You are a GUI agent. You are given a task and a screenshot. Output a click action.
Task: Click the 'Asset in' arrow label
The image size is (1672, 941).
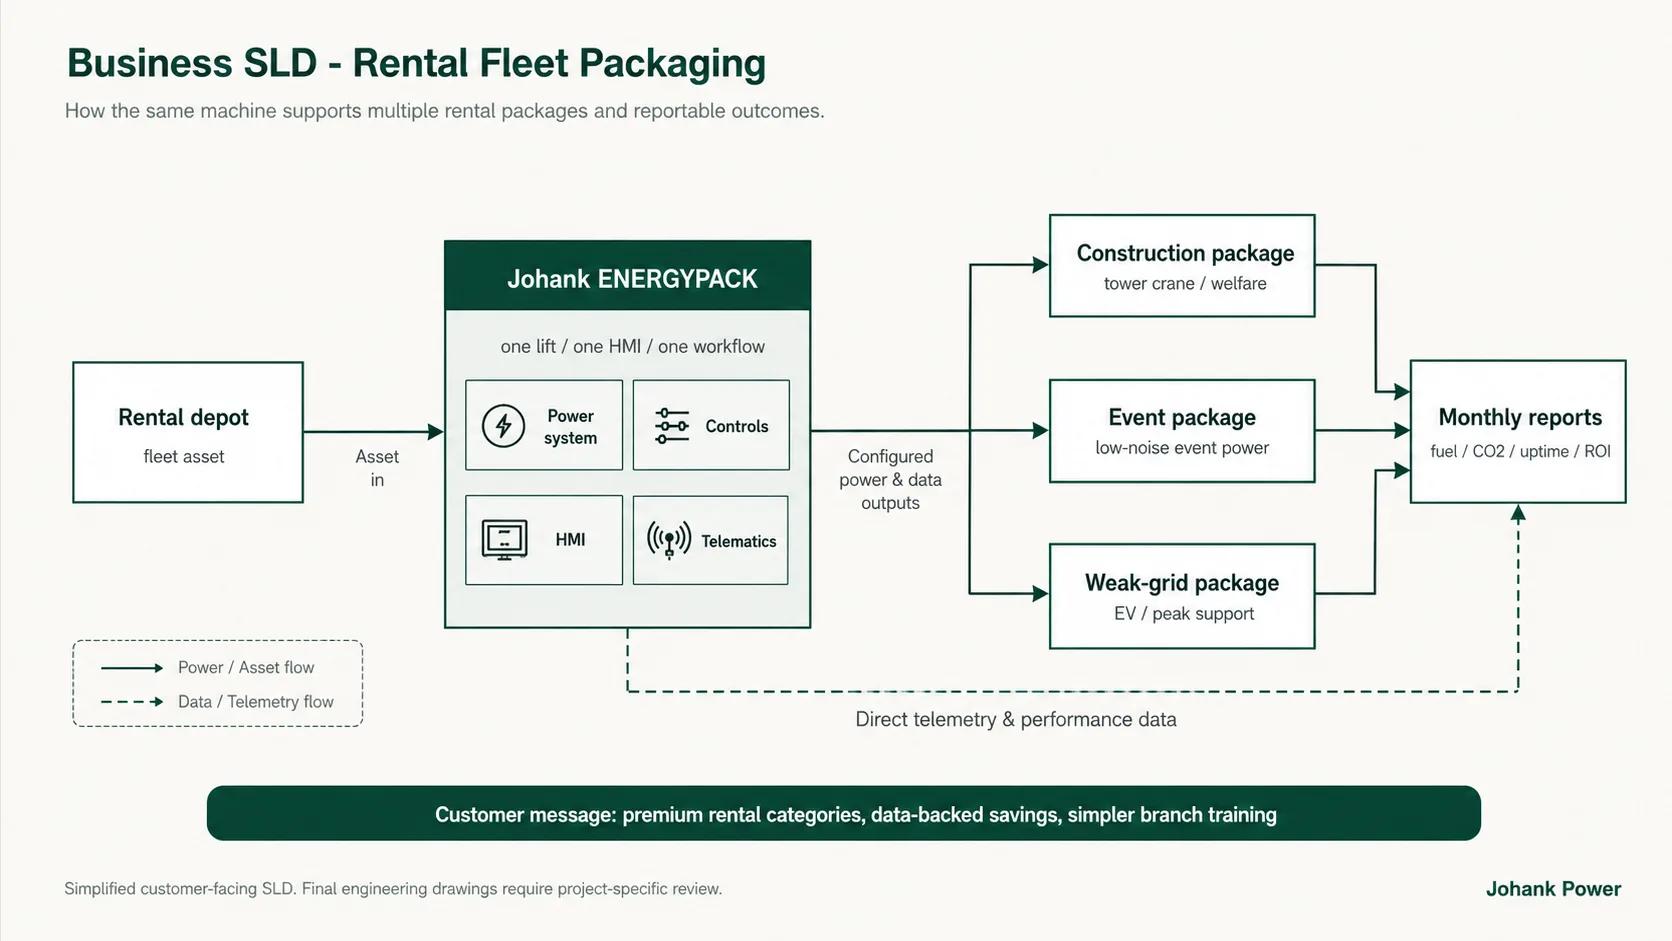pos(377,468)
